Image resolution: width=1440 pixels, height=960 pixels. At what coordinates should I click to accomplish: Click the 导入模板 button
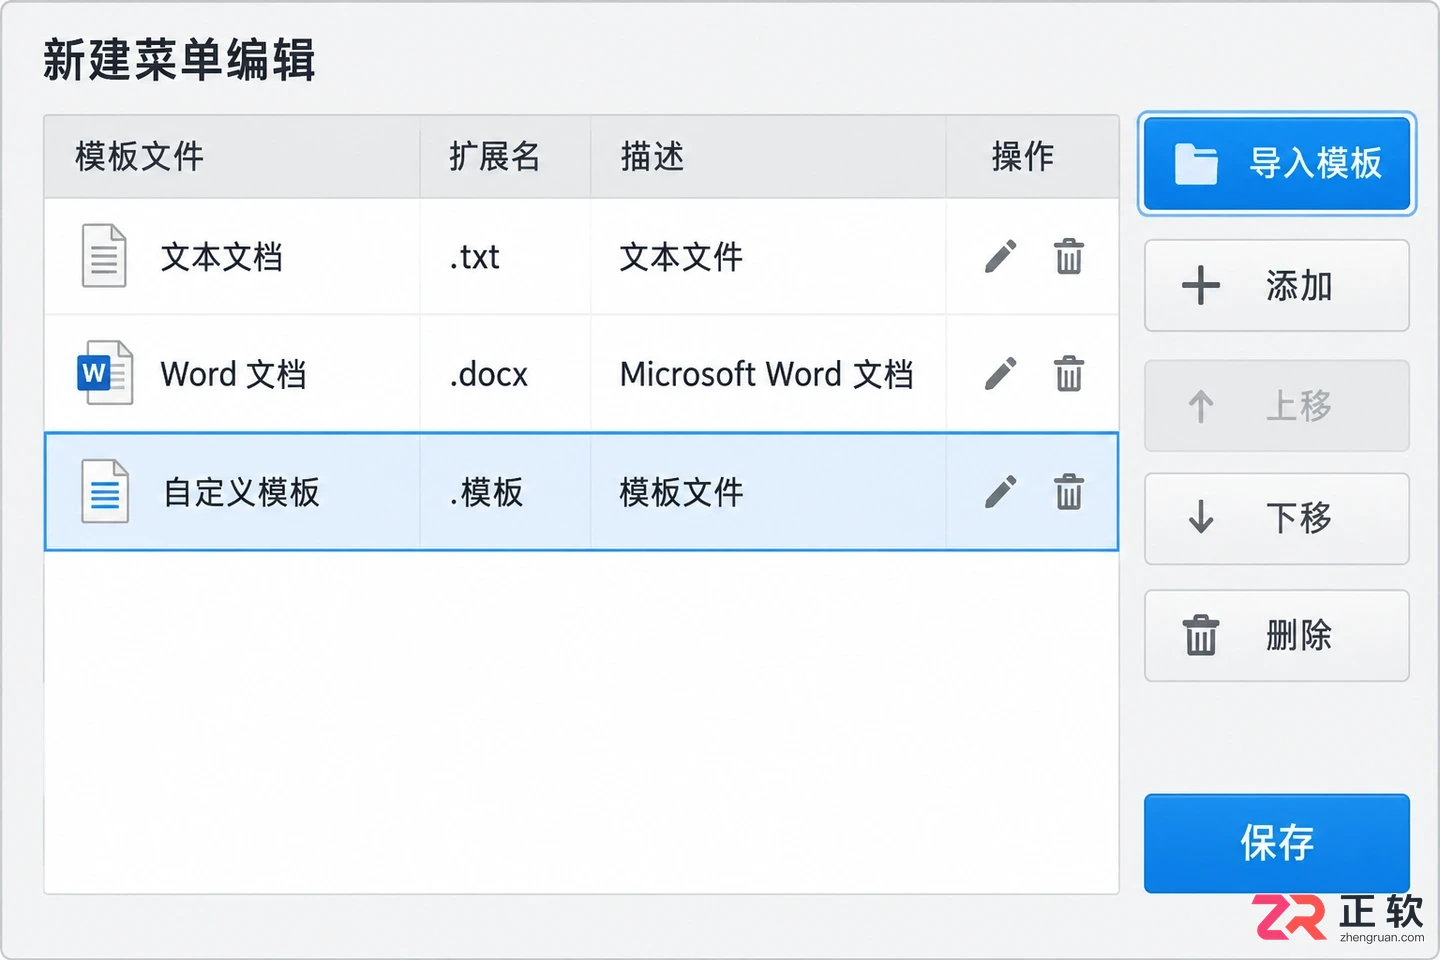(1277, 163)
